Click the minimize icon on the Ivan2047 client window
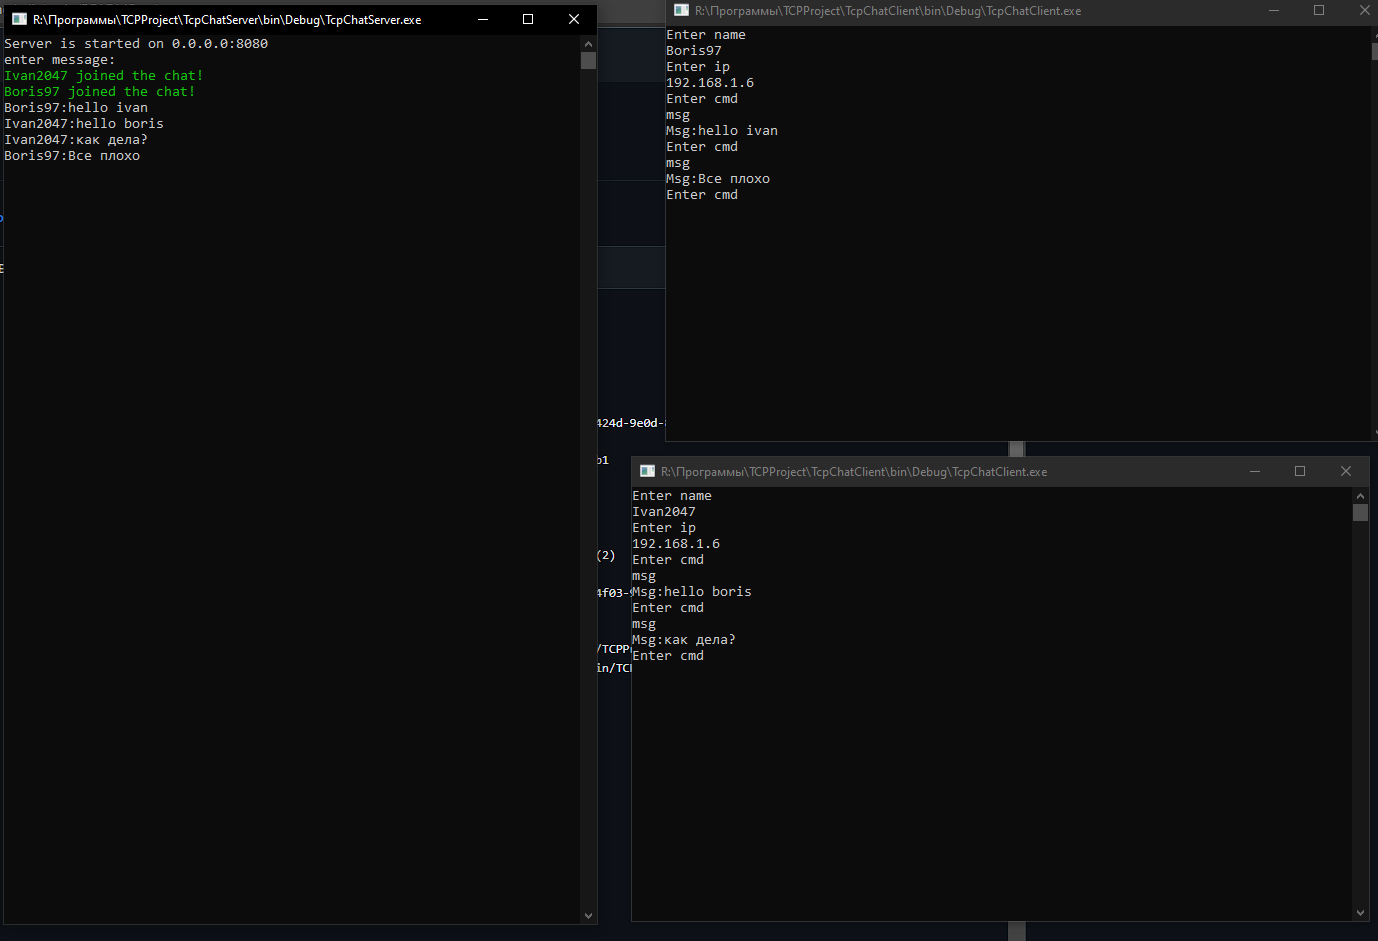 tap(1255, 471)
